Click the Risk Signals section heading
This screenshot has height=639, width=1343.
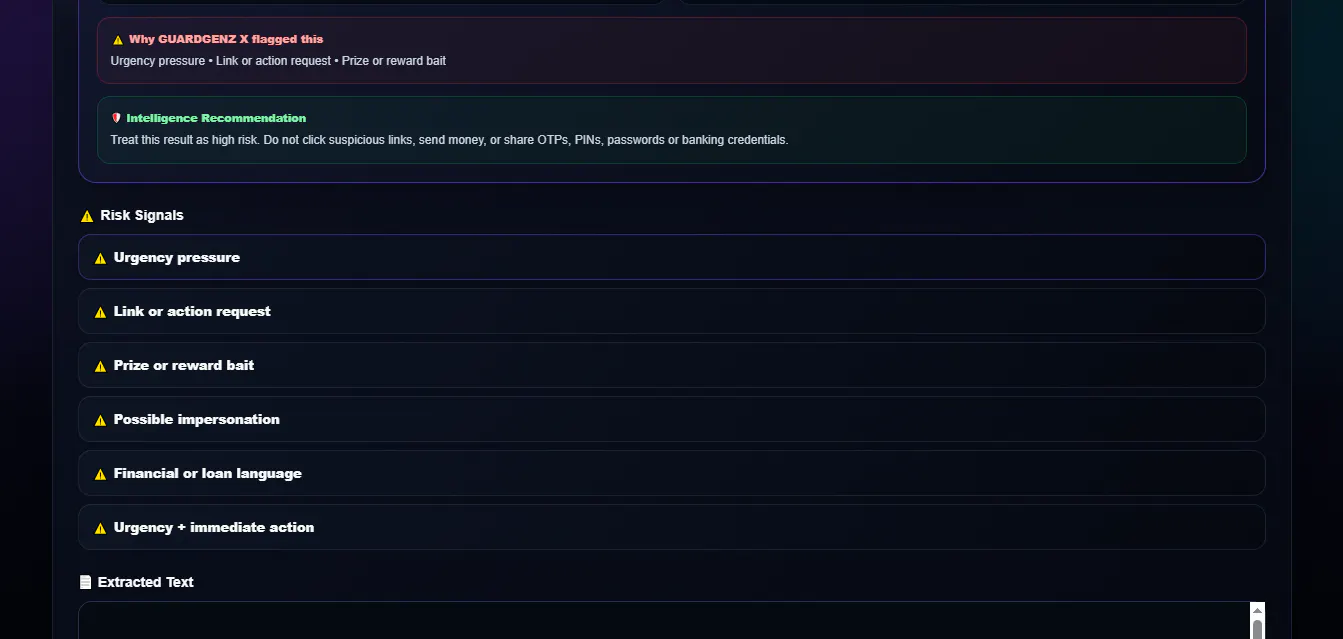click(142, 215)
